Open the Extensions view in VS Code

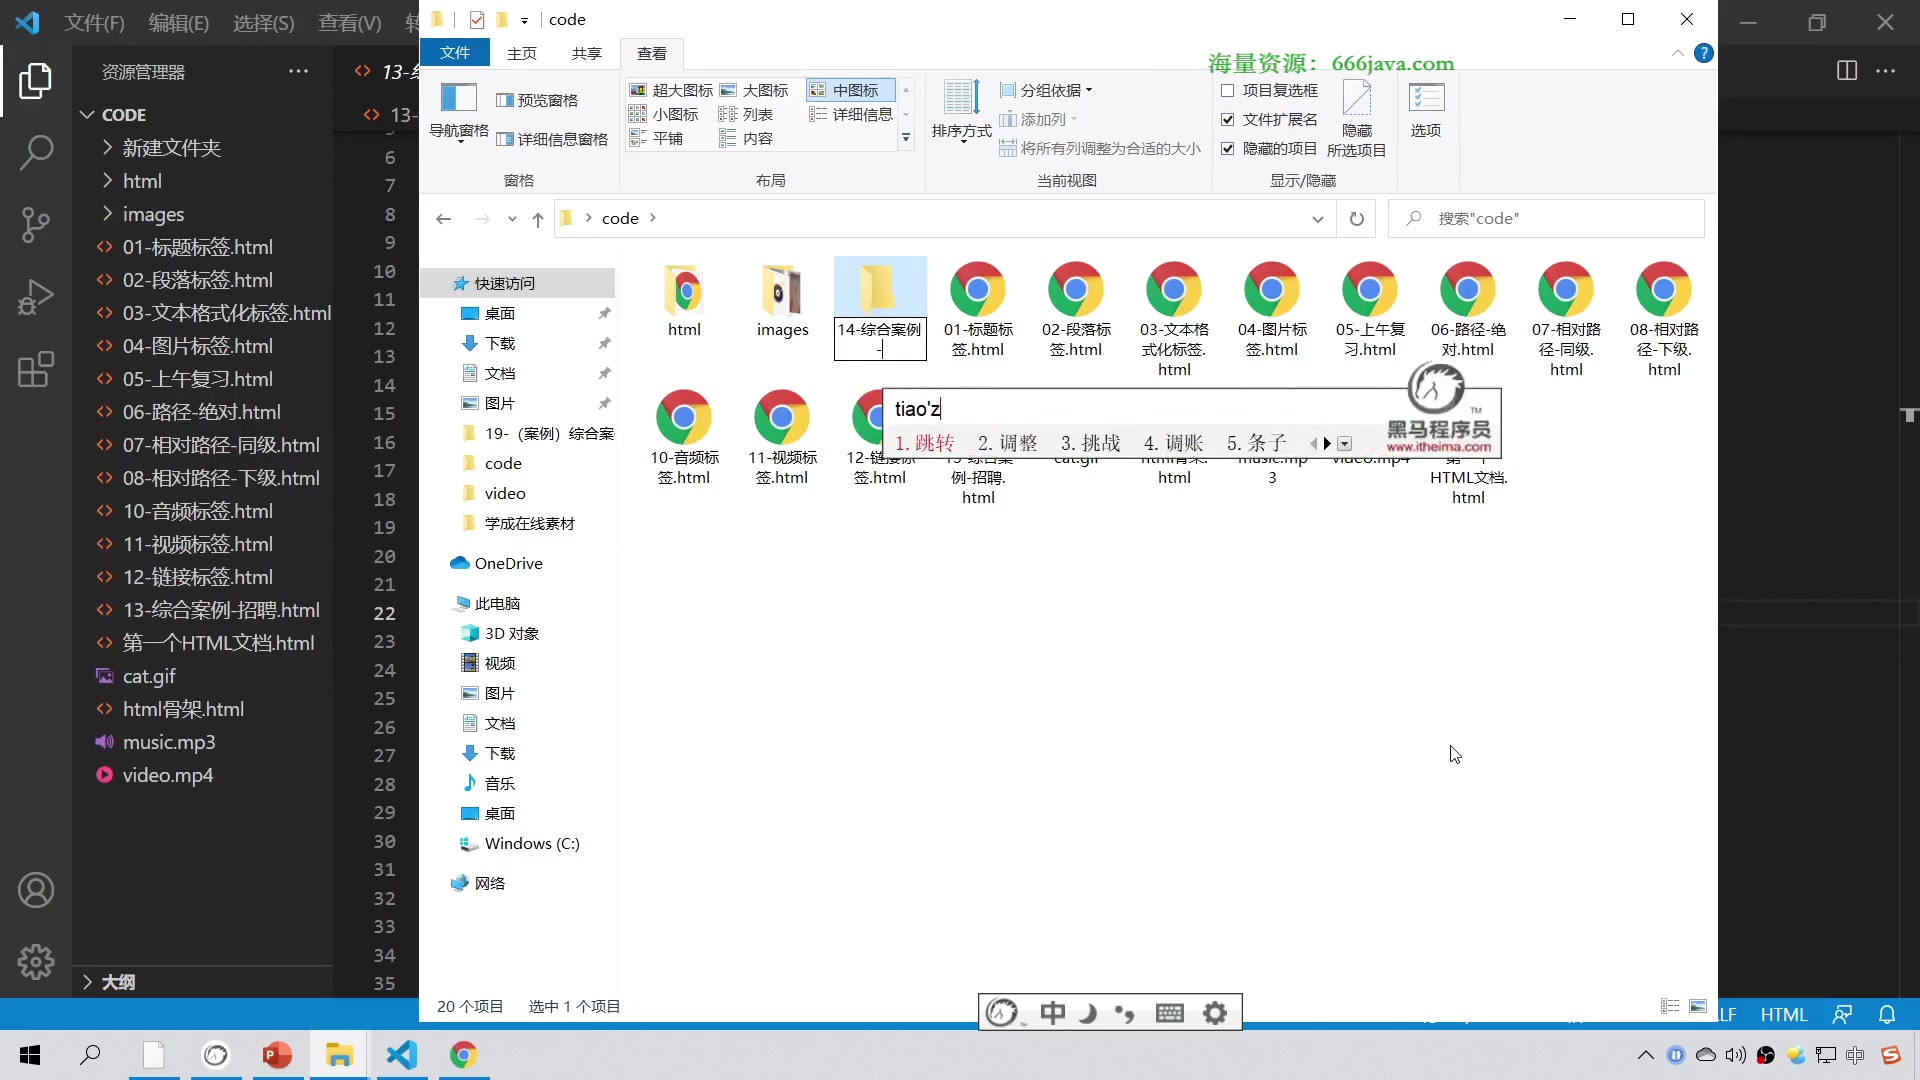coord(36,370)
